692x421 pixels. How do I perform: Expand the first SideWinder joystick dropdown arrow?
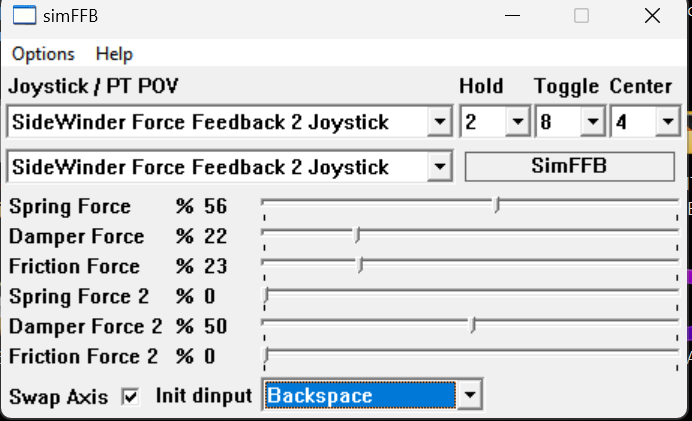click(x=439, y=121)
